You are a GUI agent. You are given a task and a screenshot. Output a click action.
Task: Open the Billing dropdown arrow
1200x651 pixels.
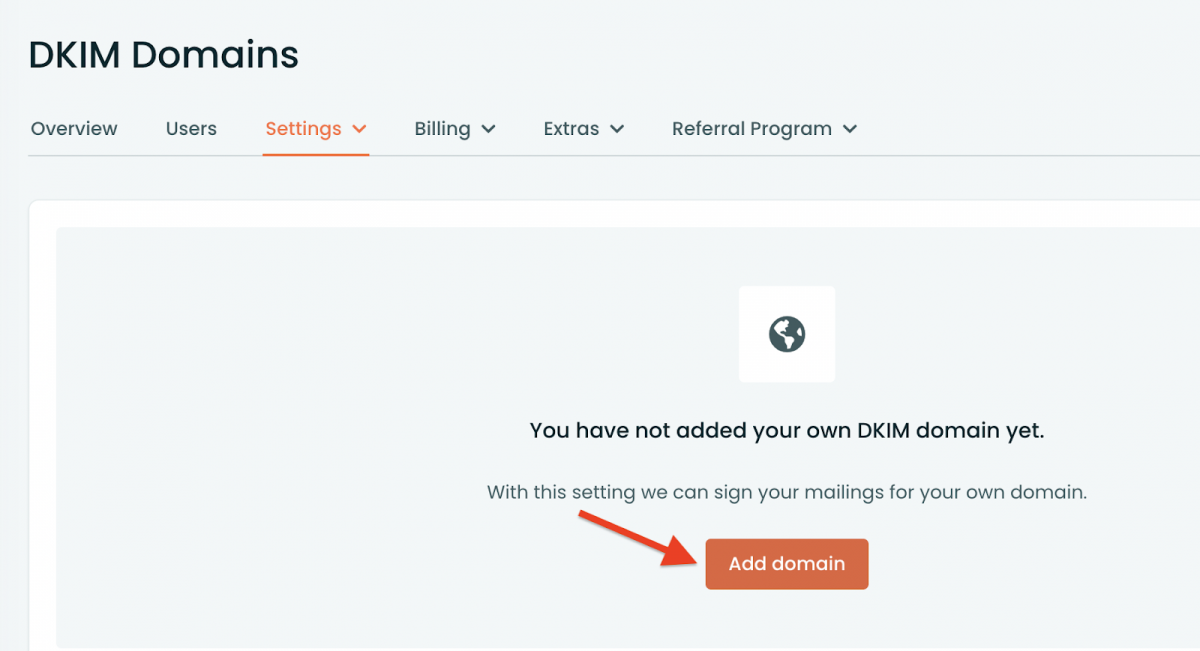click(x=489, y=129)
